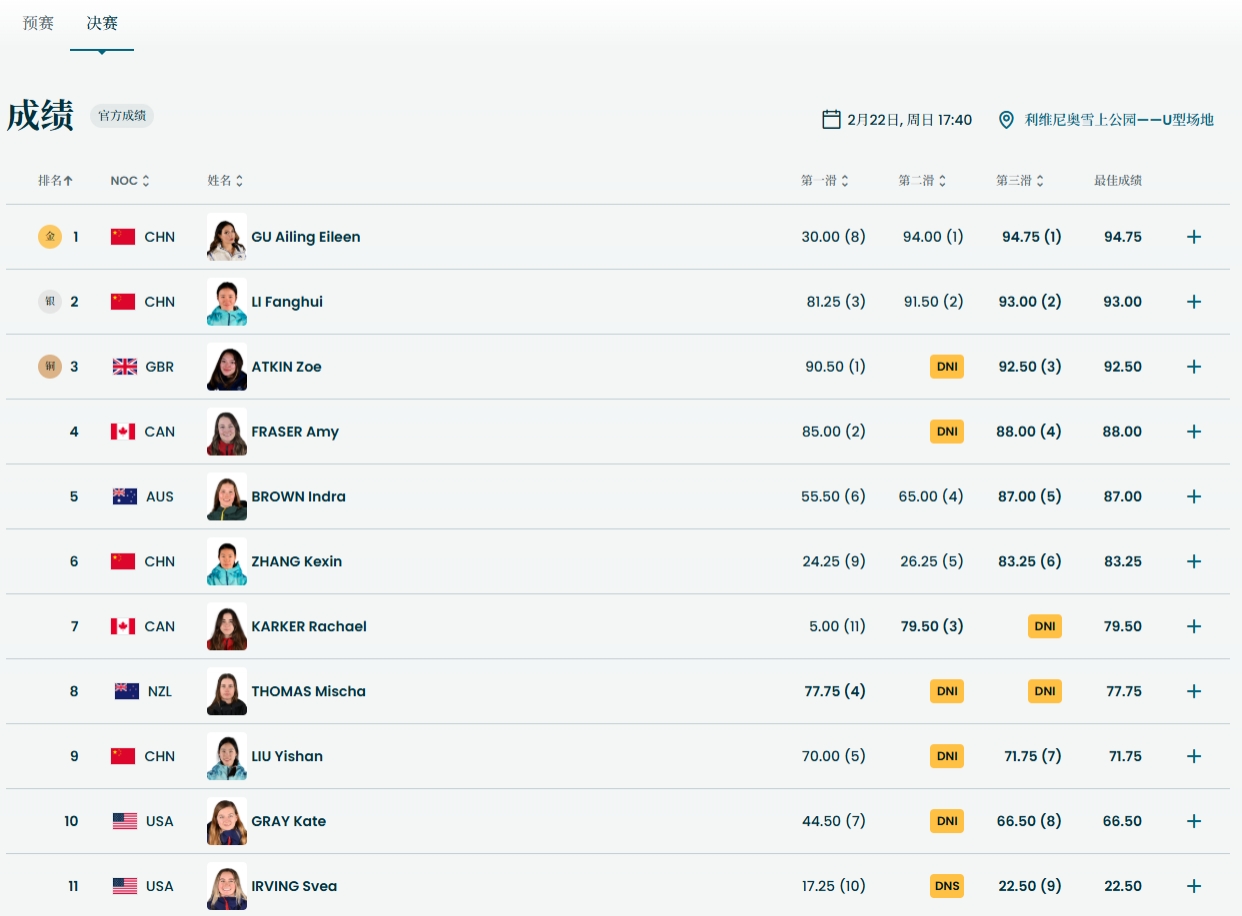
Task: Sort by 第一滑 scores
Action: (x=824, y=181)
